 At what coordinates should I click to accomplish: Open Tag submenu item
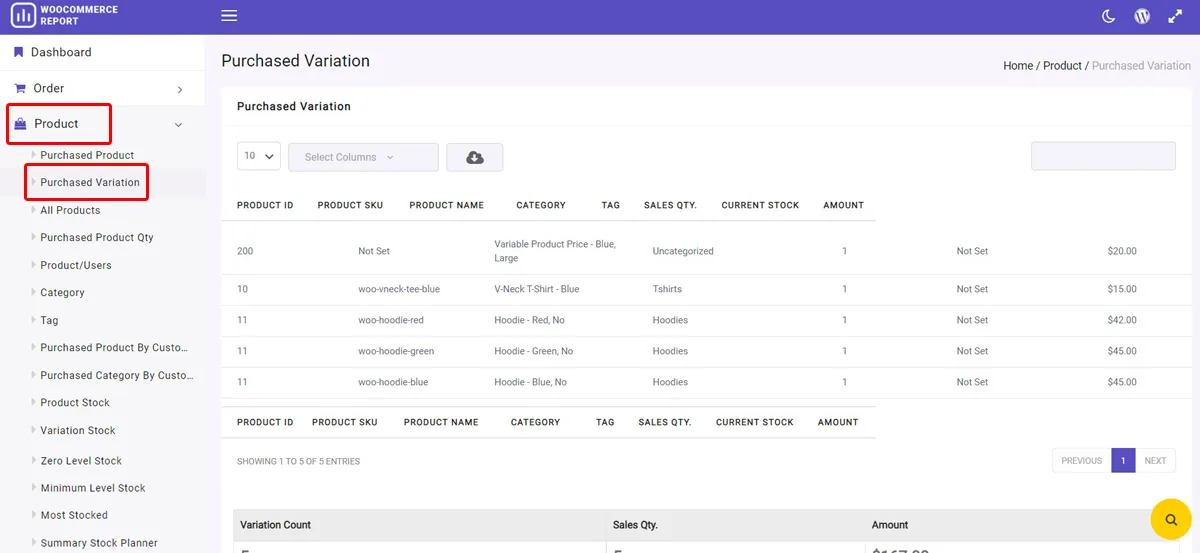click(49, 320)
